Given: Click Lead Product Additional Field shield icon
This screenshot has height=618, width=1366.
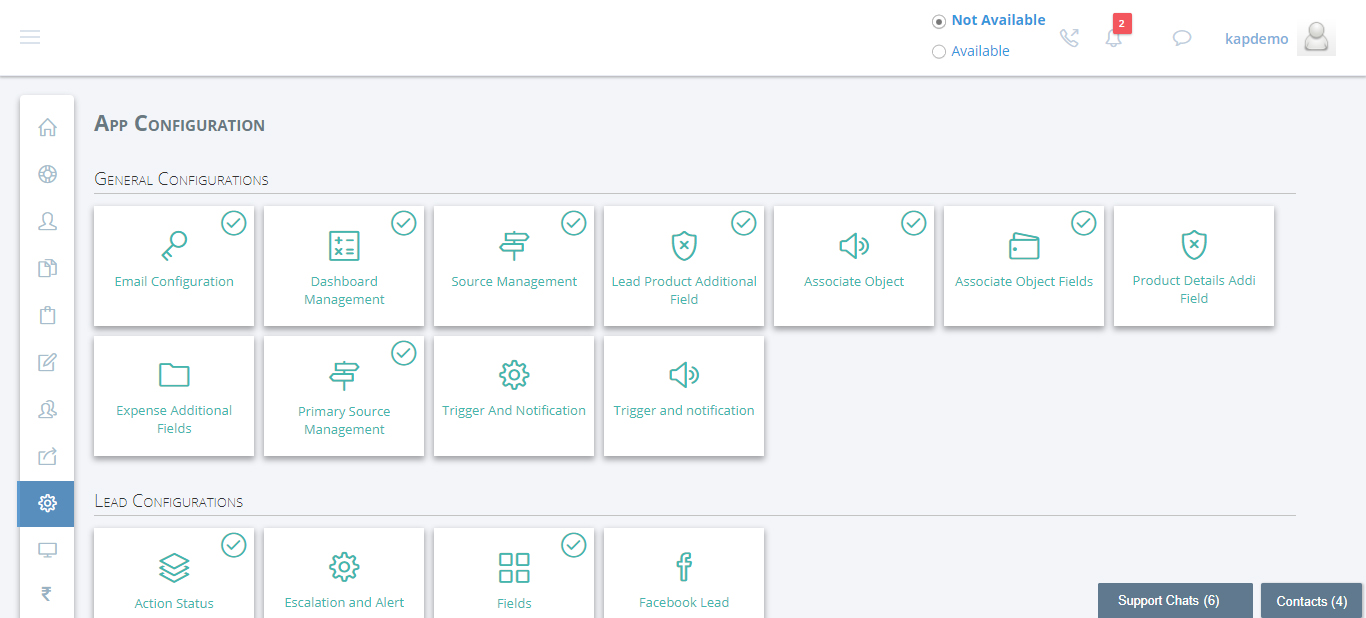Looking at the screenshot, I should click(684, 246).
